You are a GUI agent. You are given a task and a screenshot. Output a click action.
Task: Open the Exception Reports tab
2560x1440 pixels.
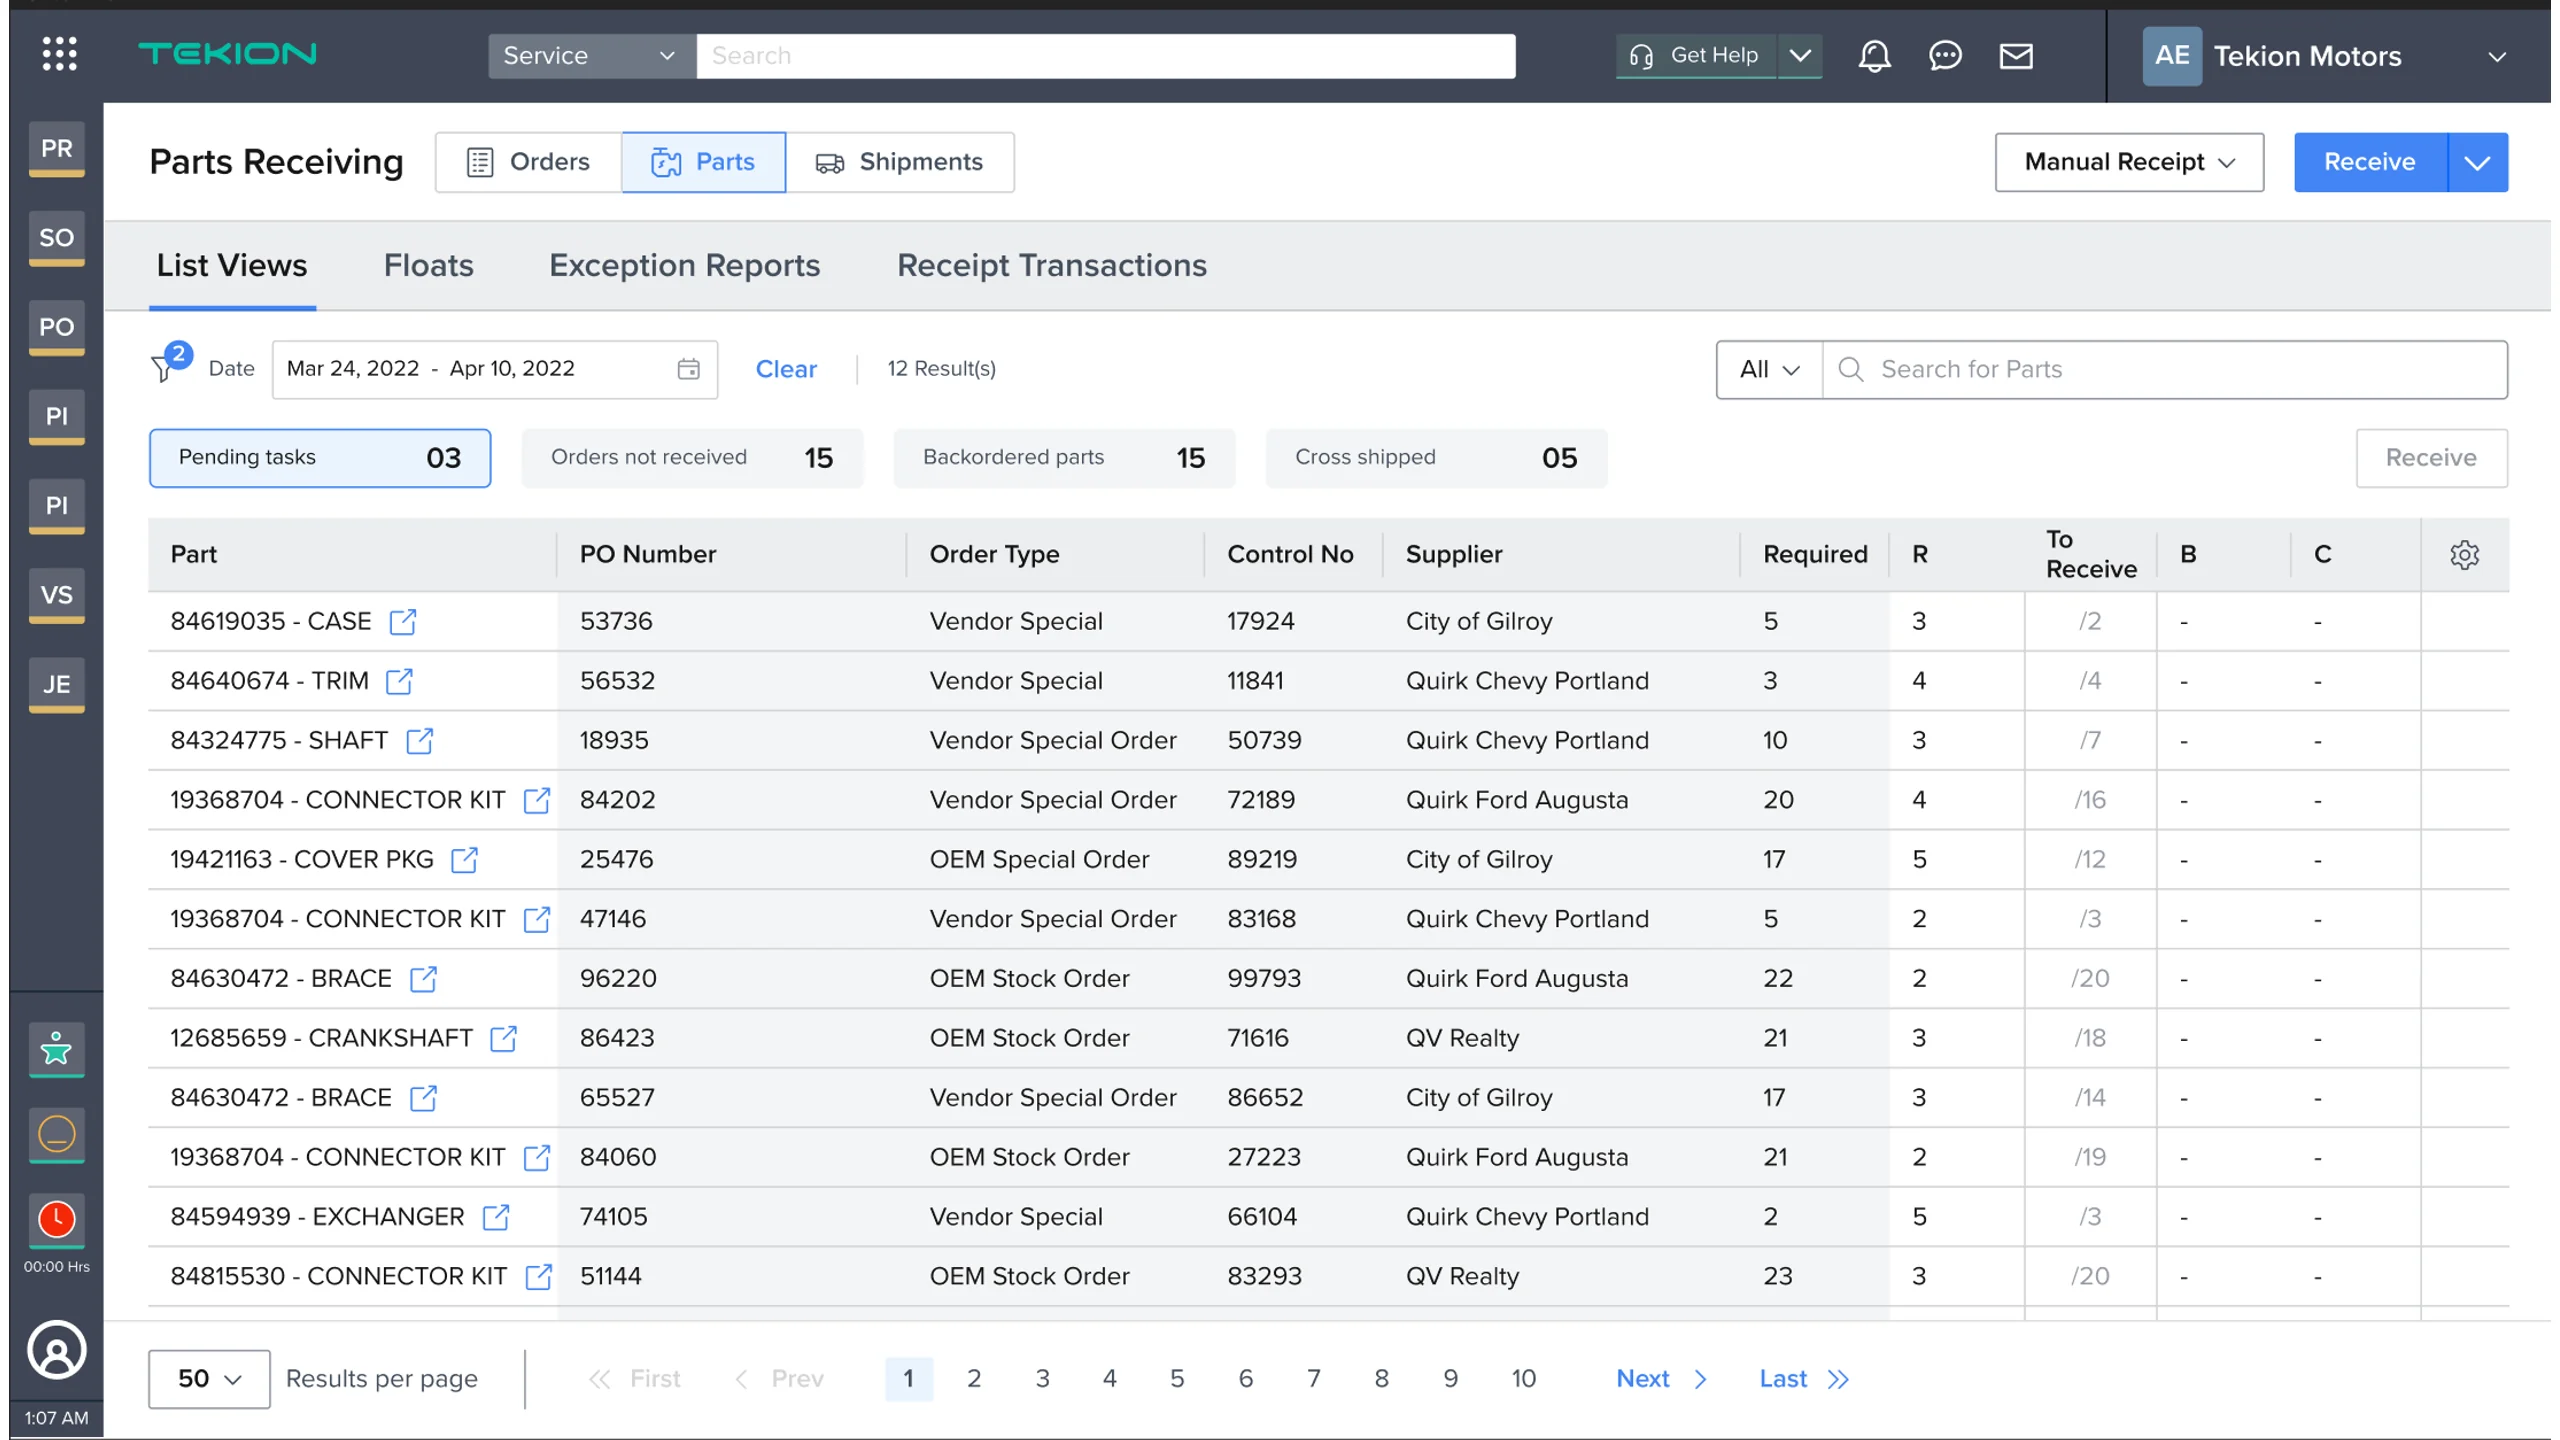pos(685,265)
